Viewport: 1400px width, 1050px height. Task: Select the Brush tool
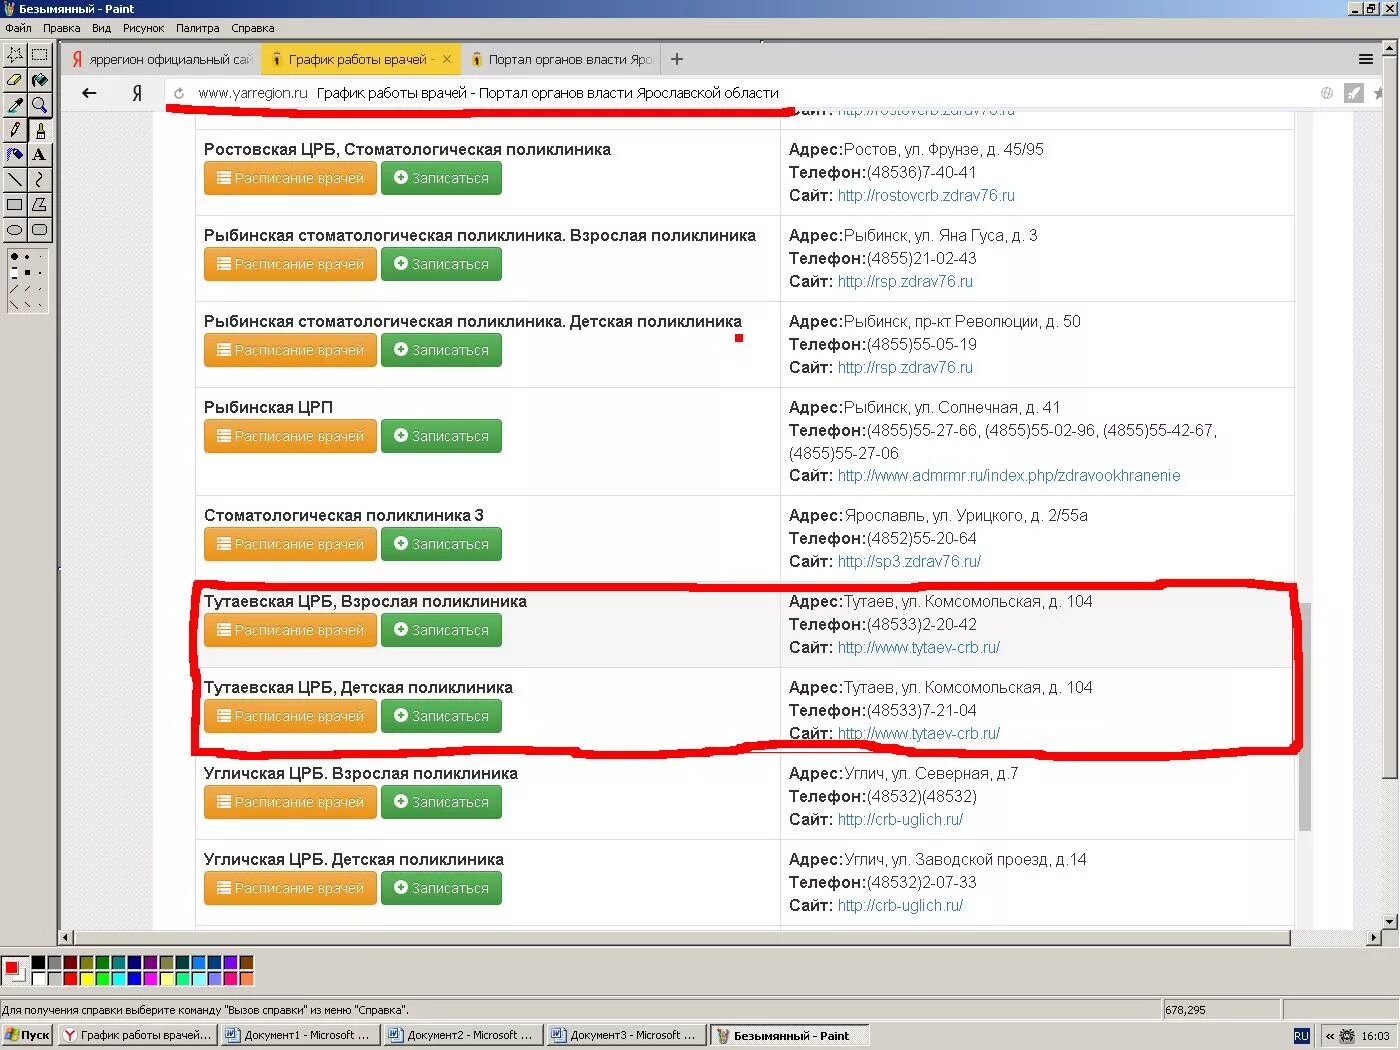pyautogui.click(x=39, y=129)
